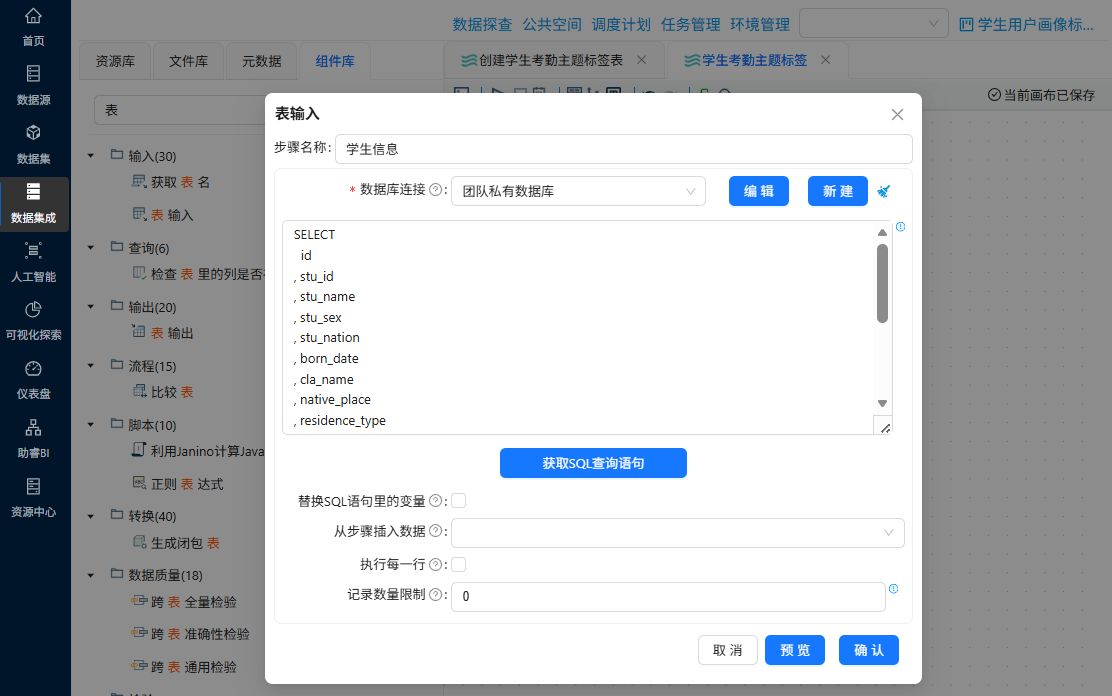Open the 从步骤插入数据 dropdown
This screenshot has height=696, width=1112.
point(677,533)
